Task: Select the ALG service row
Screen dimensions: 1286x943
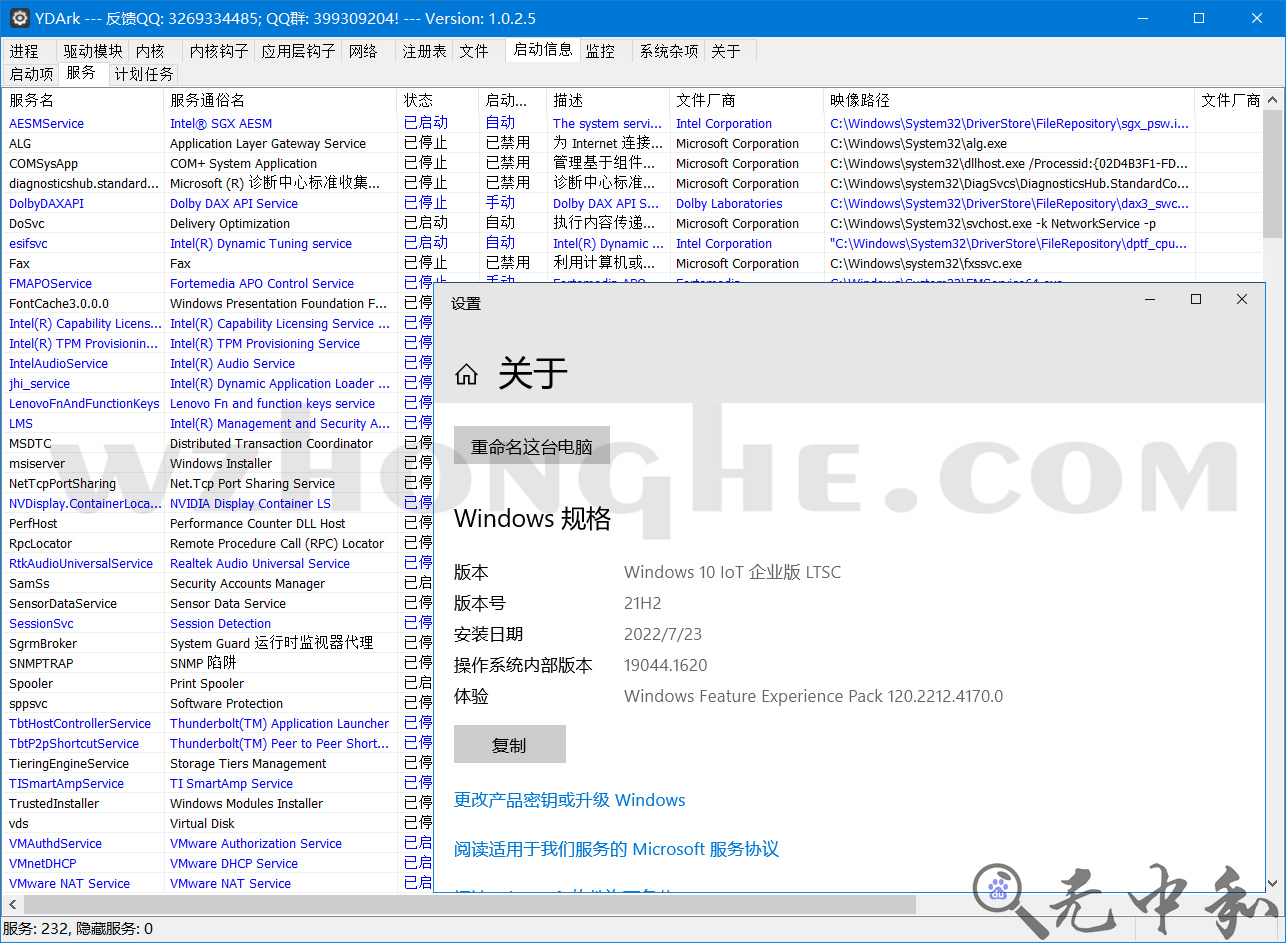Action: click(x=633, y=144)
